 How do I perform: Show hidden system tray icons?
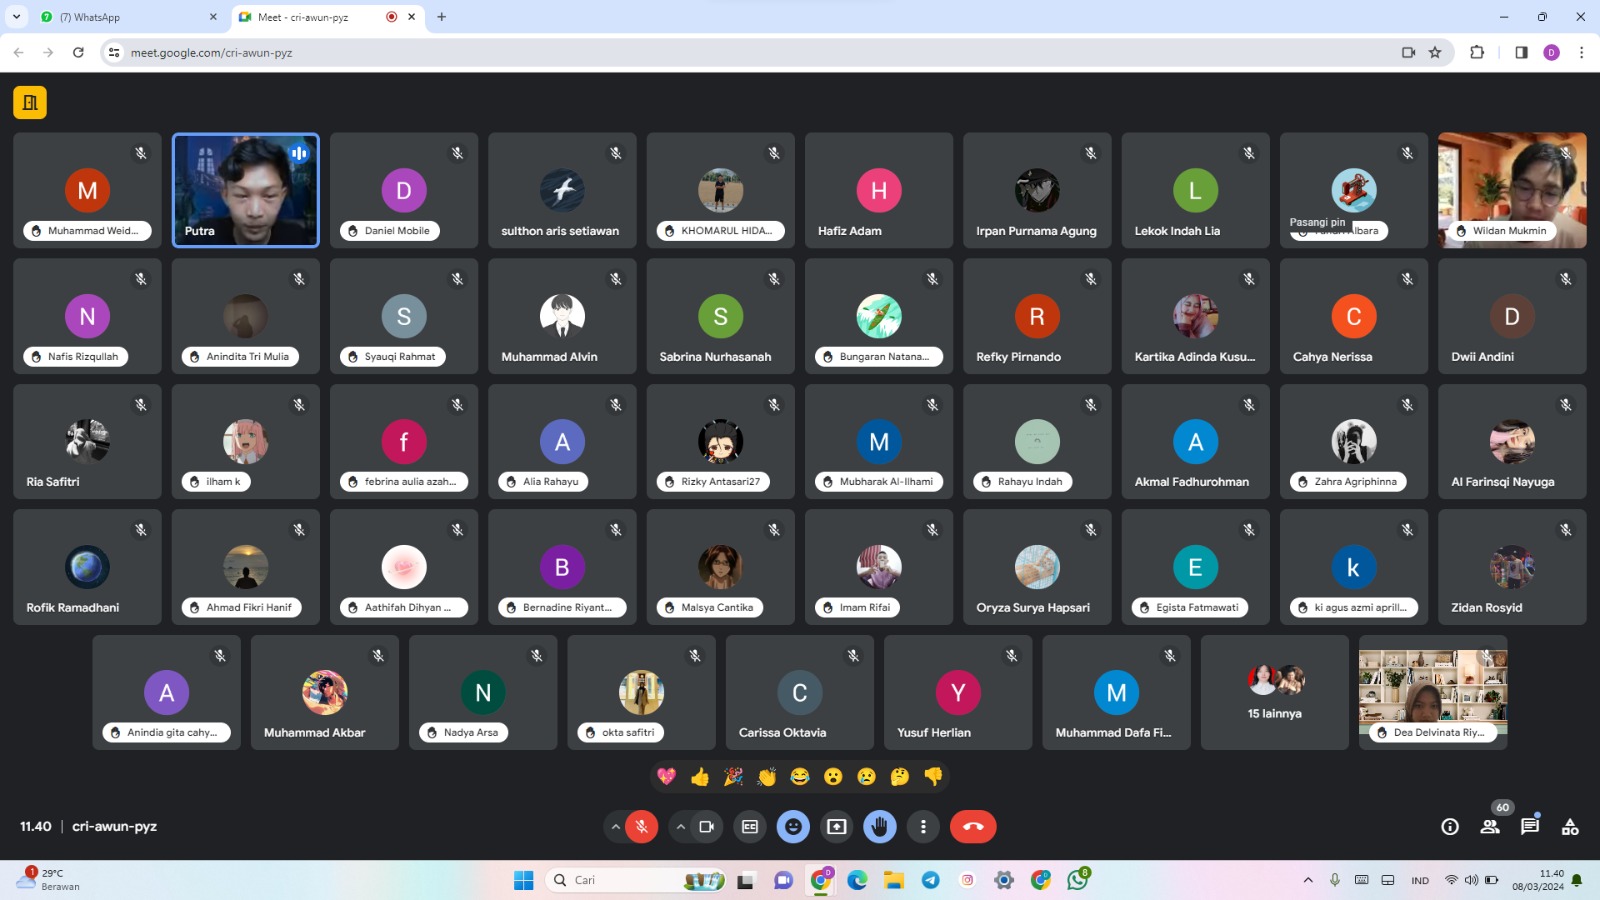(1308, 880)
